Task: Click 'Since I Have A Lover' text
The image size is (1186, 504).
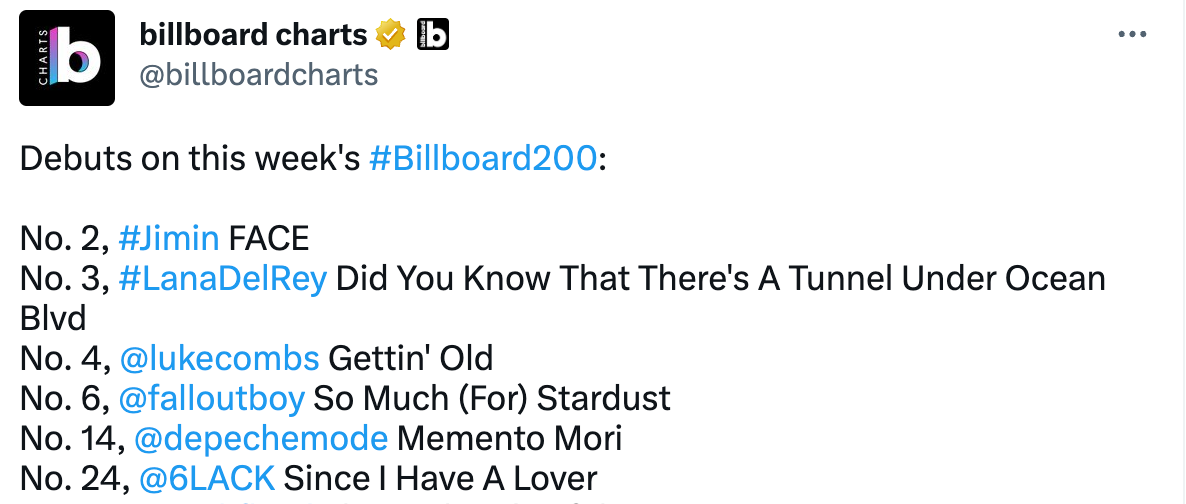Action: [440, 478]
